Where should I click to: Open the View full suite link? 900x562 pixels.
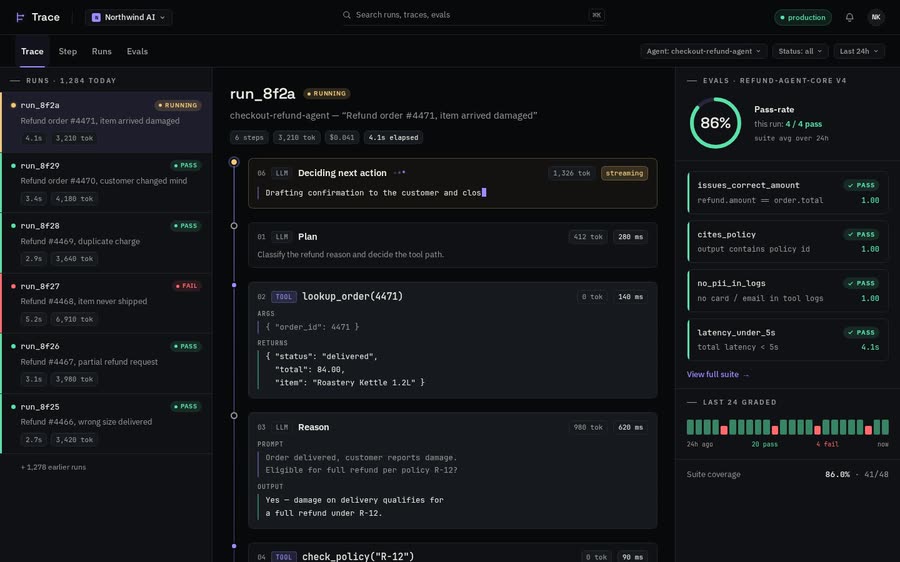point(718,374)
